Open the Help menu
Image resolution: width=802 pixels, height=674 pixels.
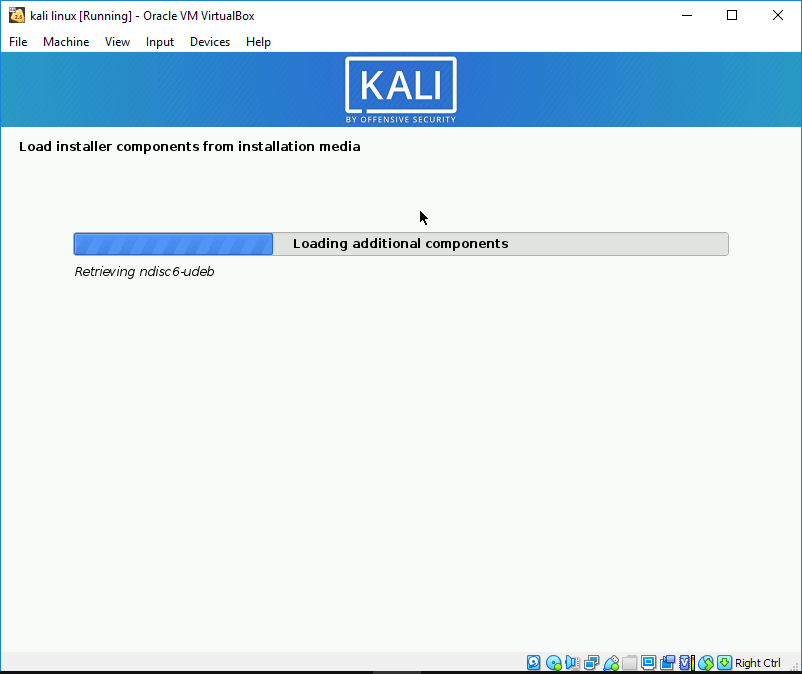click(258, 42)
